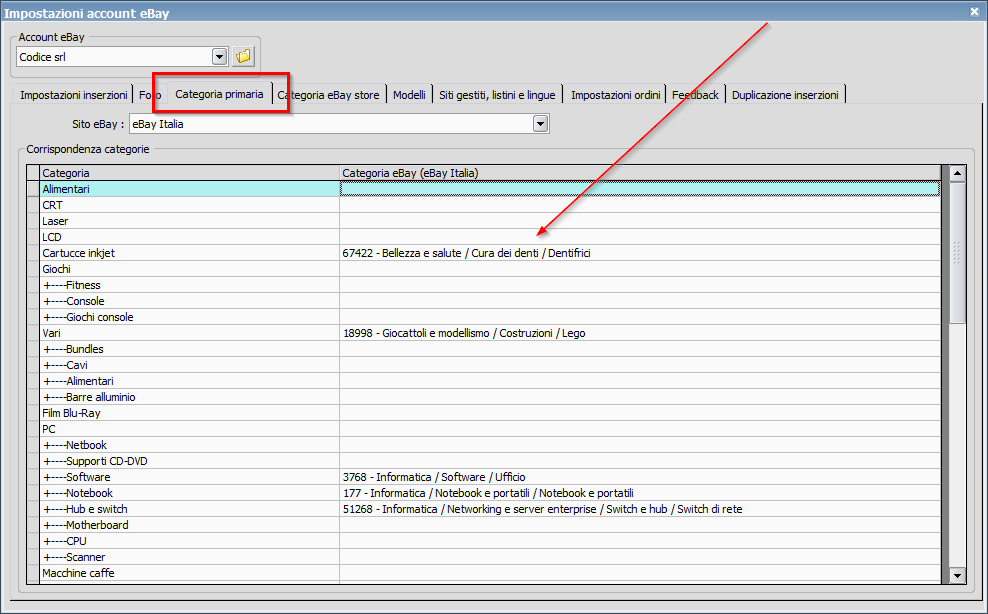
Task: Click the 51268 Informatica Networking Switch di rete cell
Action: click(640, 509)
